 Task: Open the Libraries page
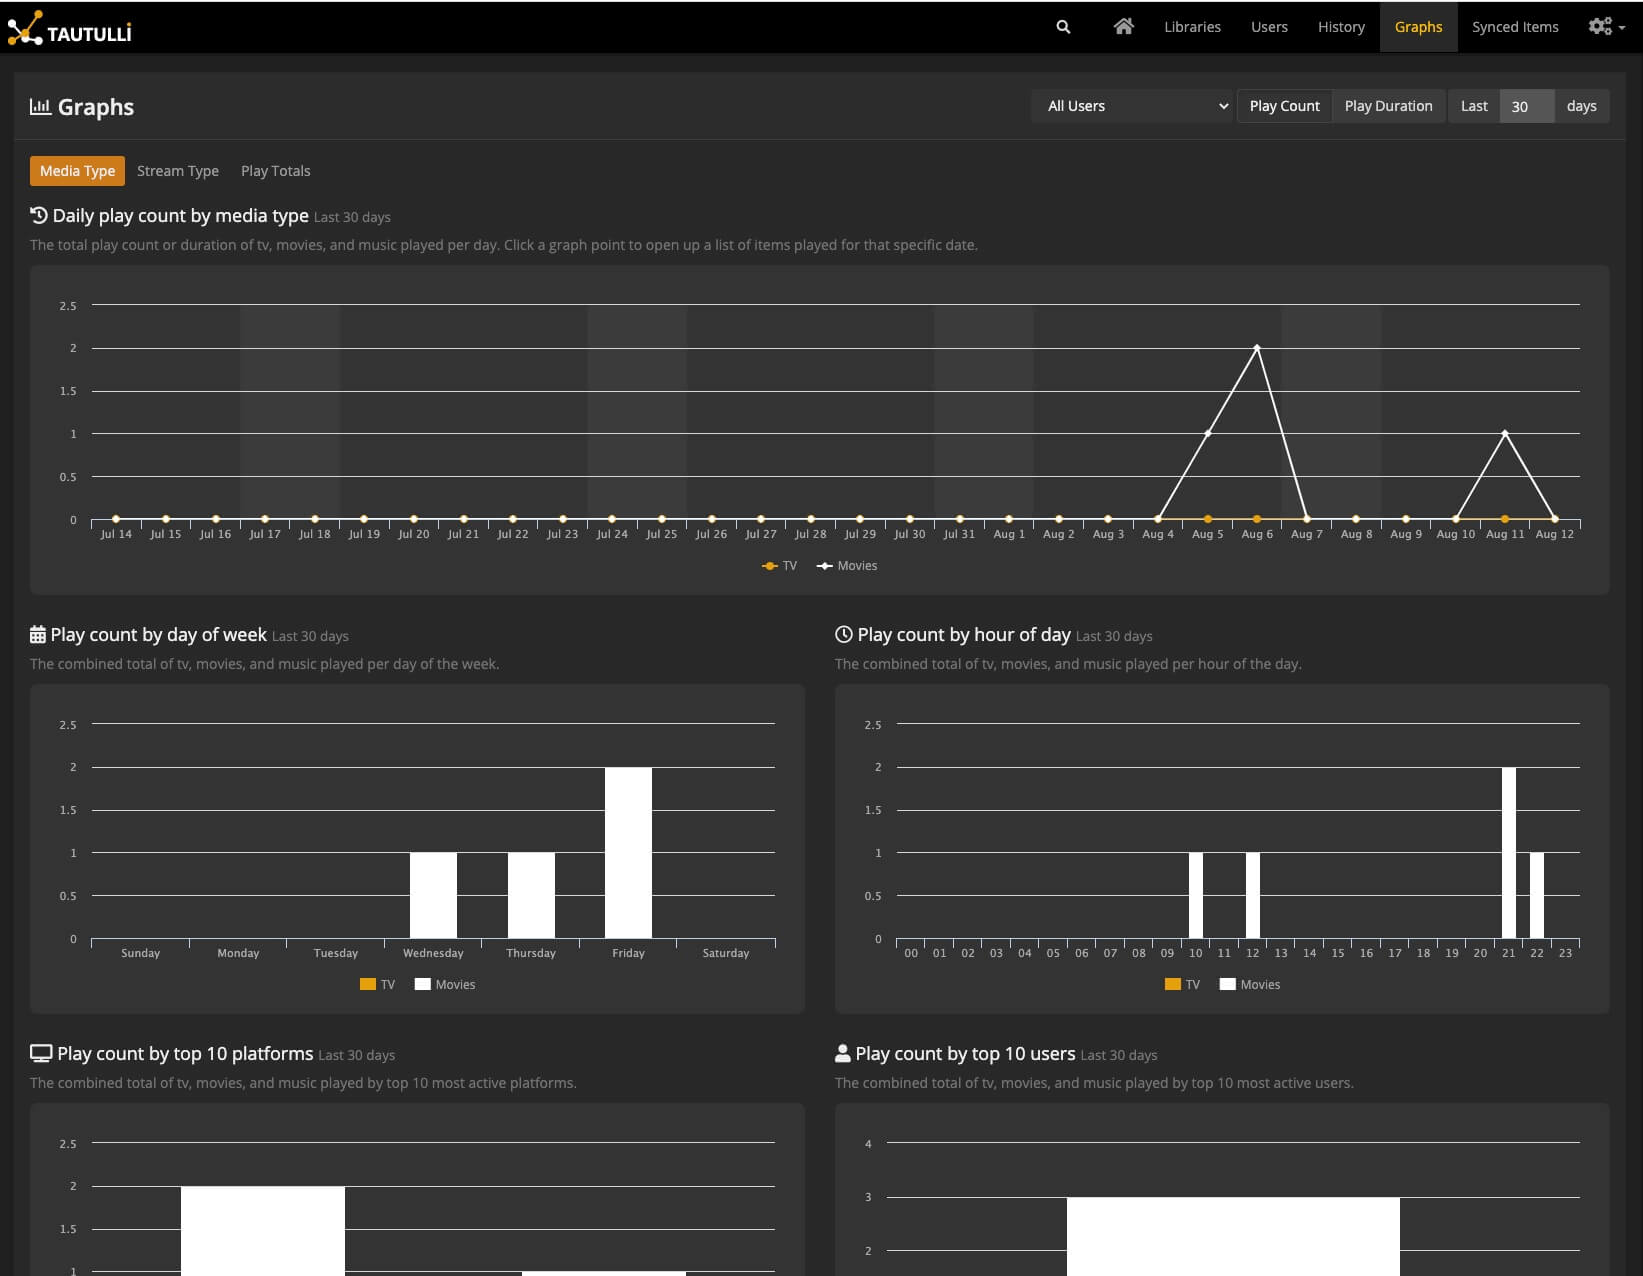(x=1192, y=27)
